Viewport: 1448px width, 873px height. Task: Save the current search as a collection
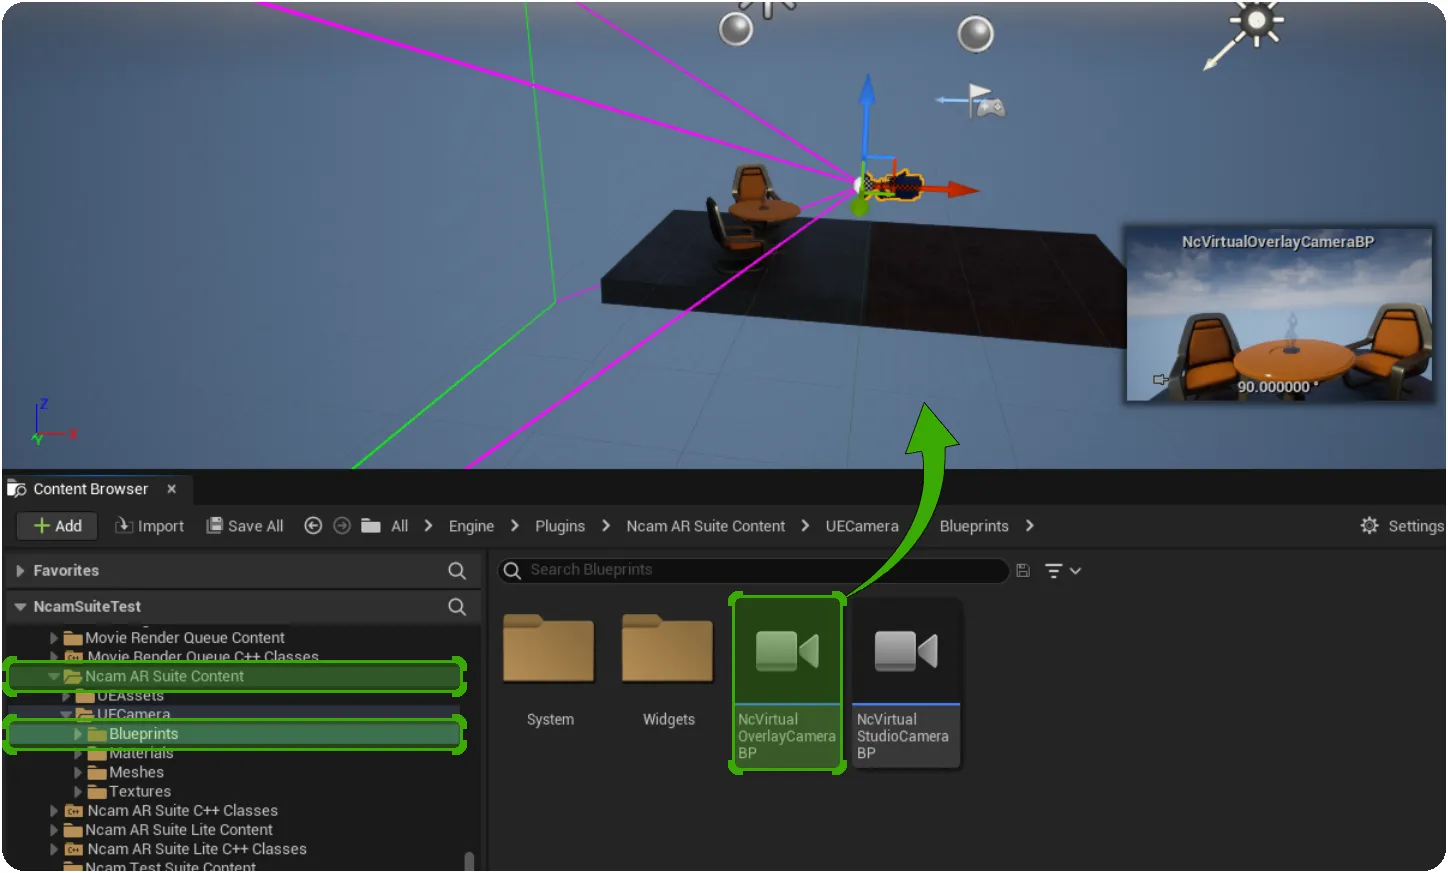coord(1023,570)
